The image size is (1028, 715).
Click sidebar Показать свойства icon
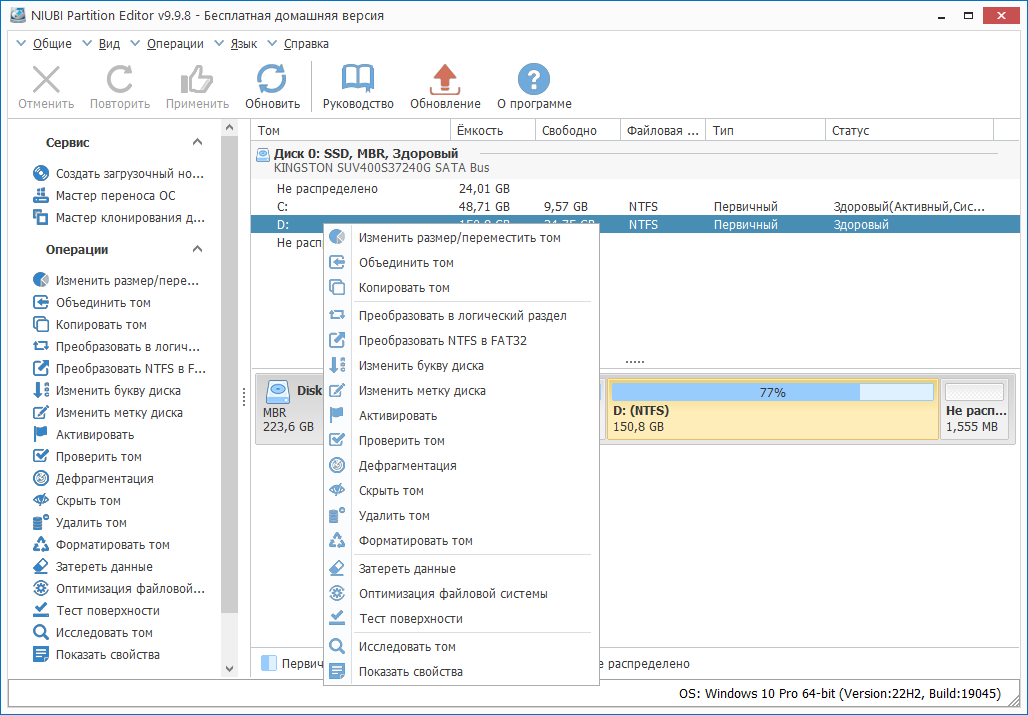41,654
